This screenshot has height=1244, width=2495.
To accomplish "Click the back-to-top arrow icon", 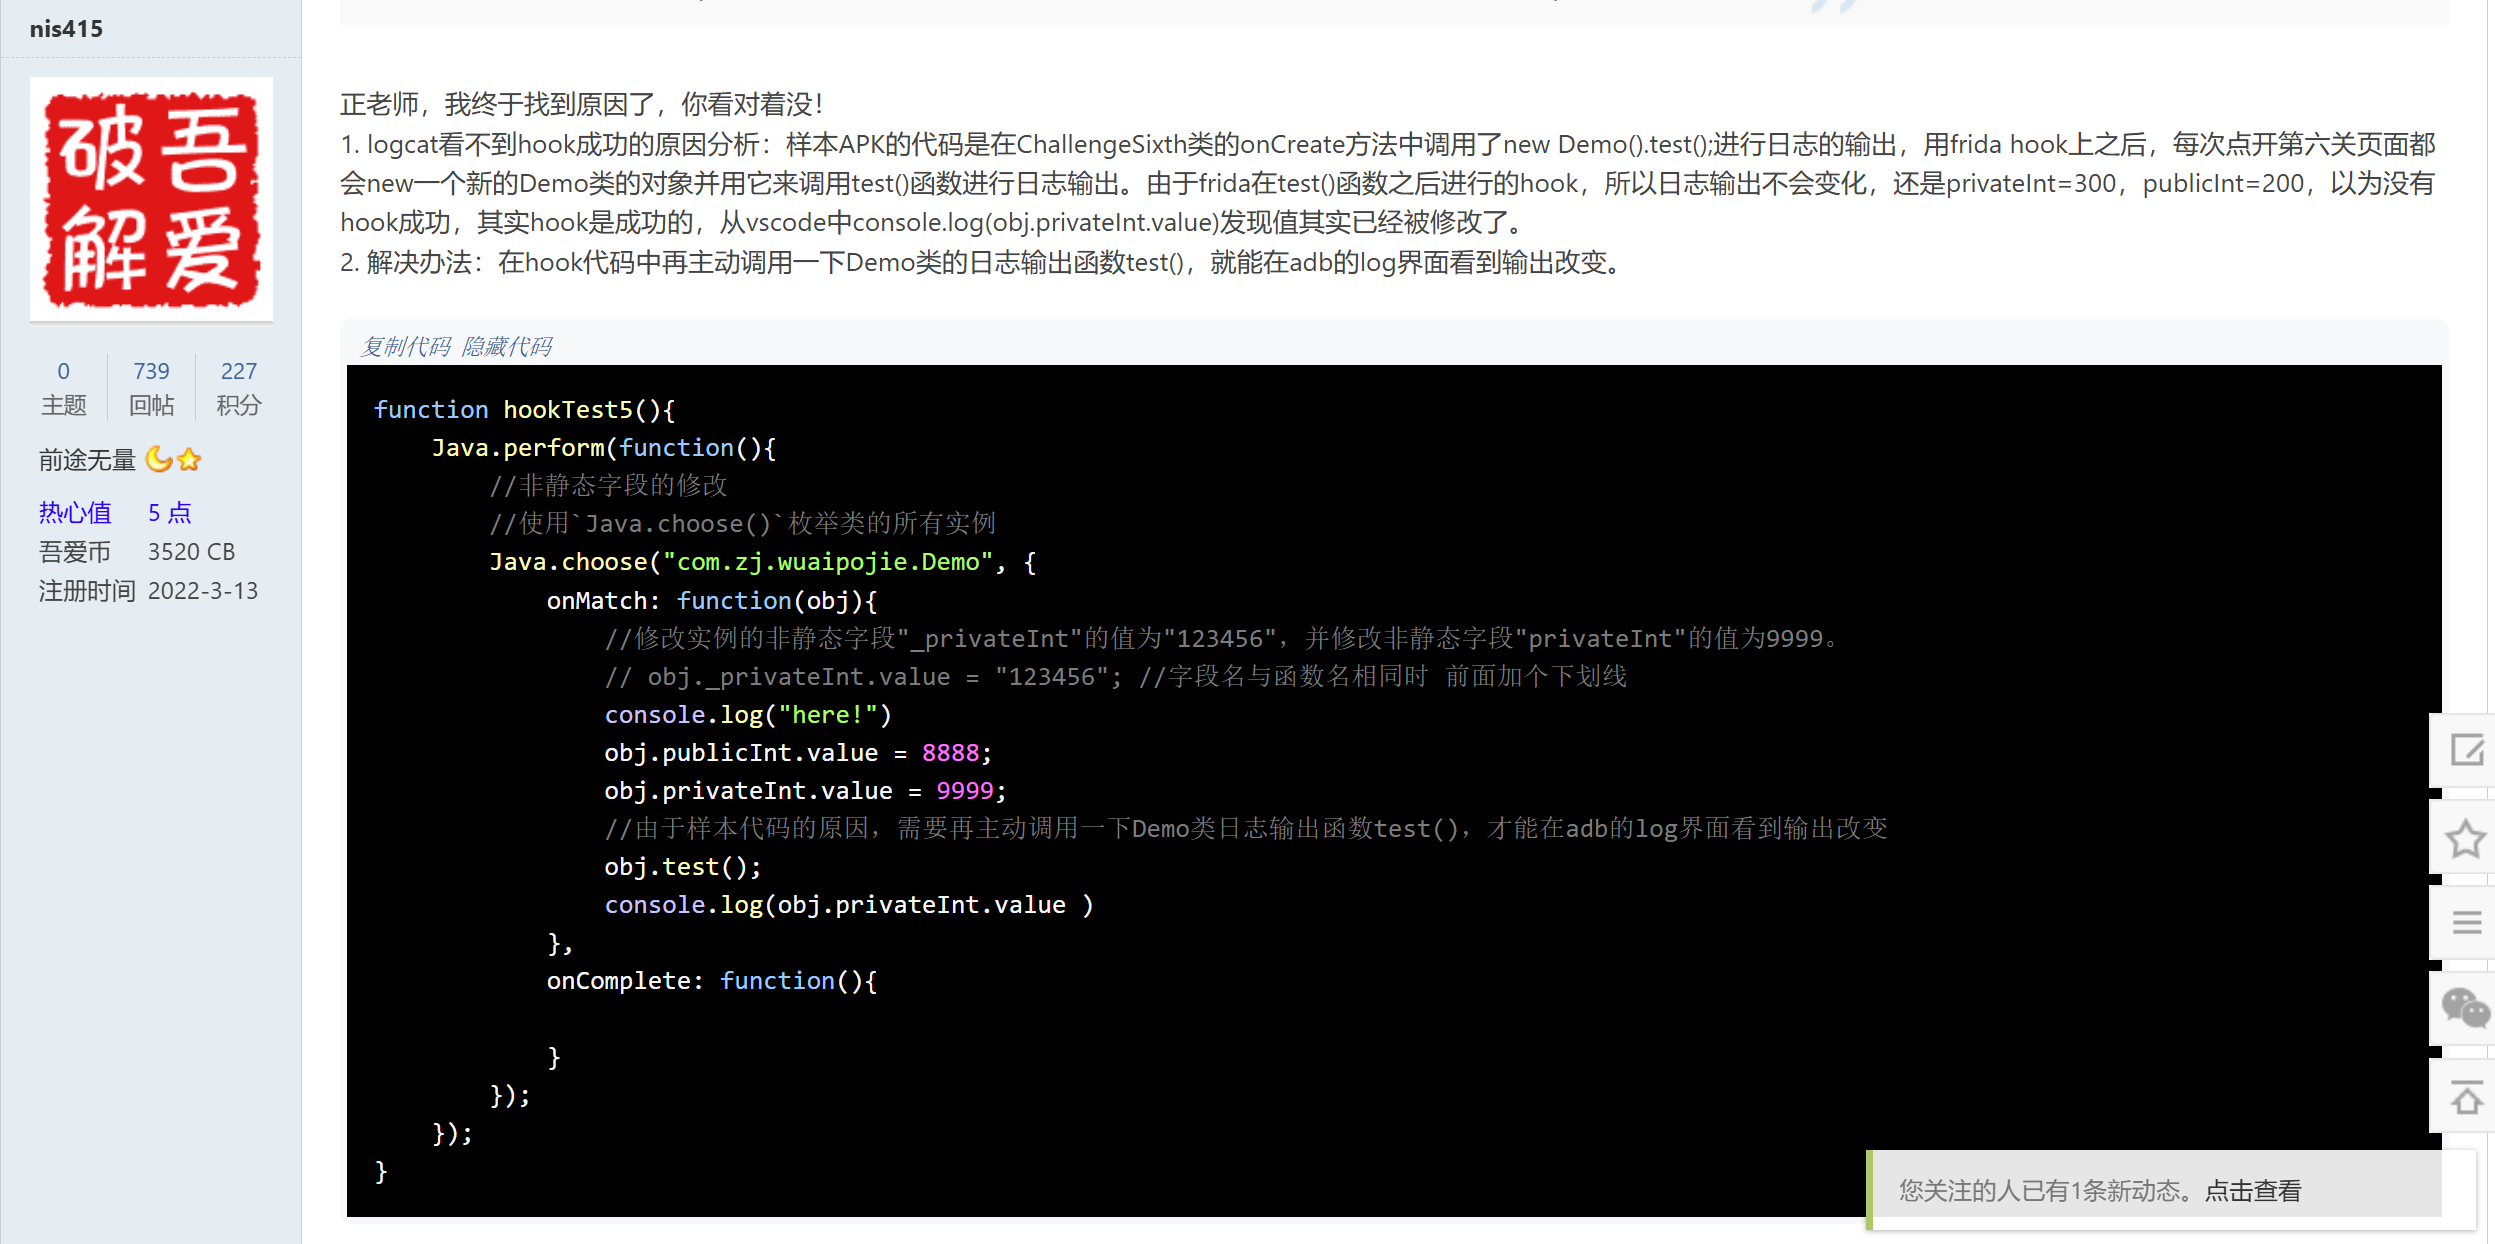I will pyautogui.click(x=2466, y=1098).
